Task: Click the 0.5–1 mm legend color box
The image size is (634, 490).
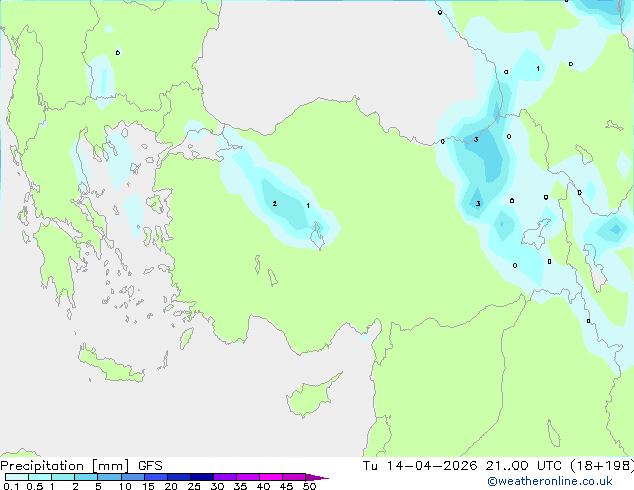Action: pyautogui.click(x=40, y=477)
